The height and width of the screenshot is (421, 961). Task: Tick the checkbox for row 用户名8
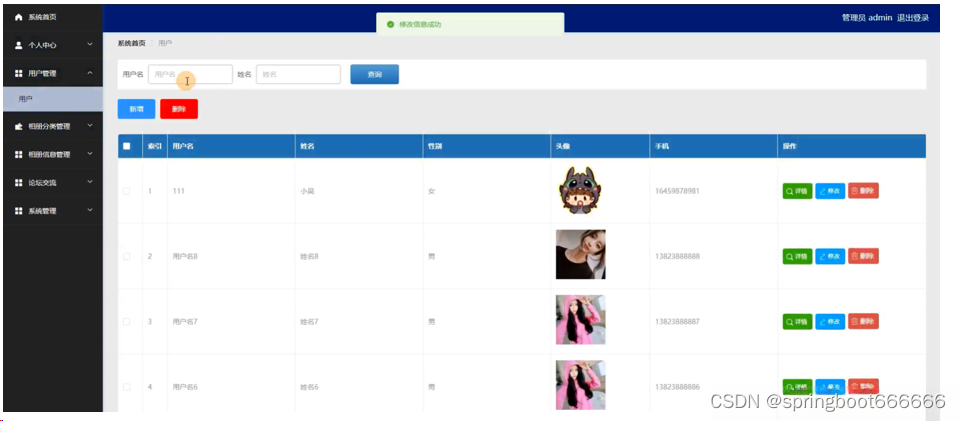pos(127,256)
